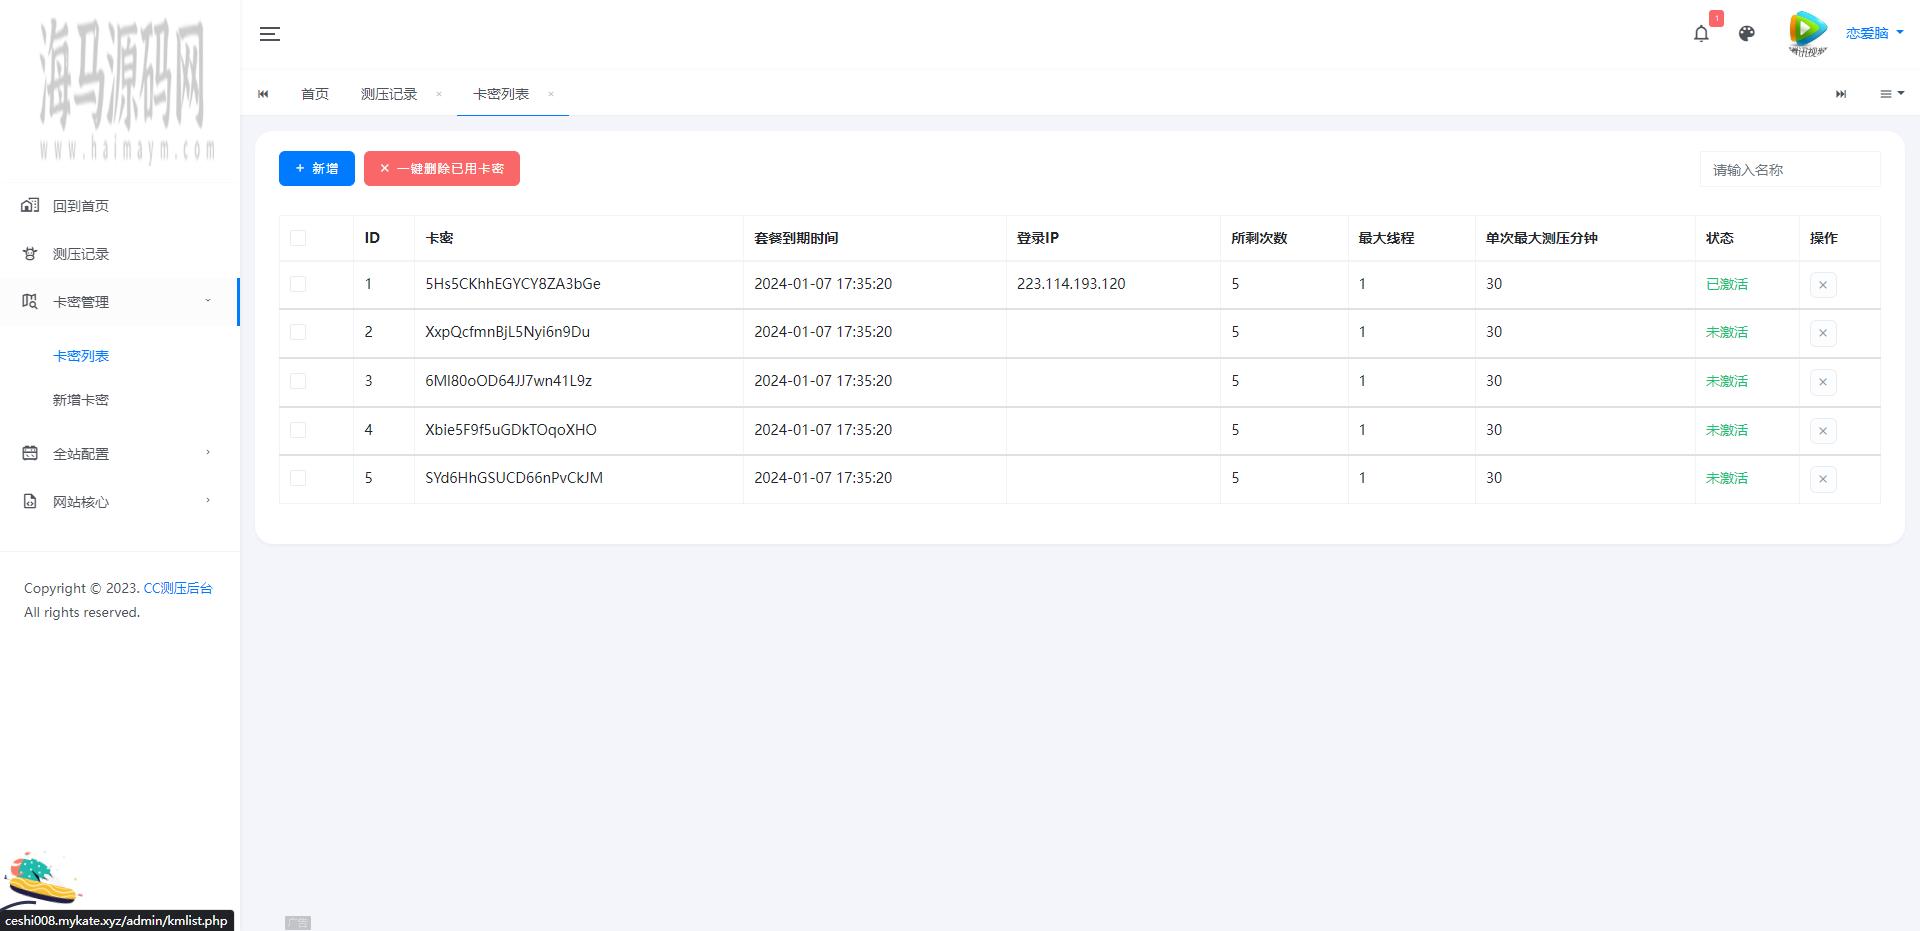
Task: Check the checkbox for row ID 2
Action: coord(298,332)
